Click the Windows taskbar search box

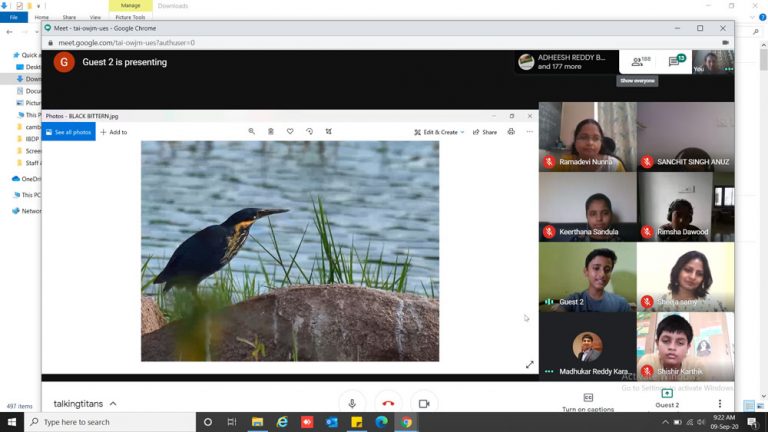(110, 422)
